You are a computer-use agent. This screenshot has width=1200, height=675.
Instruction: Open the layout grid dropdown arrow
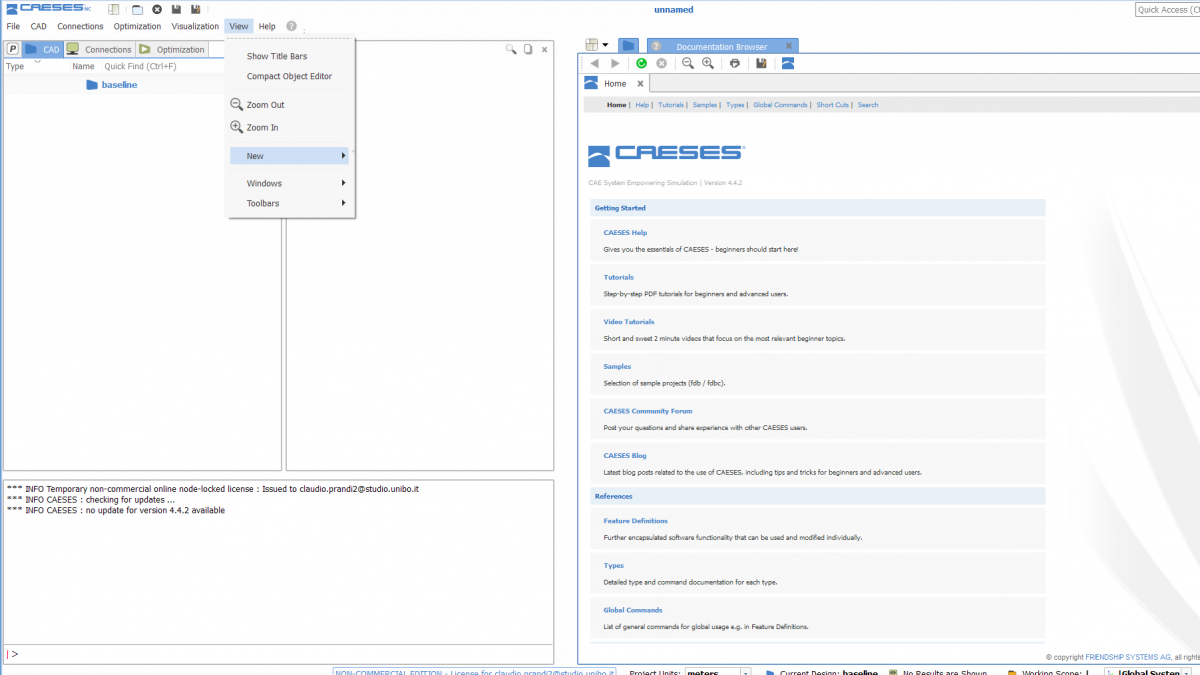pyautogui.click(x=605, y=45)
